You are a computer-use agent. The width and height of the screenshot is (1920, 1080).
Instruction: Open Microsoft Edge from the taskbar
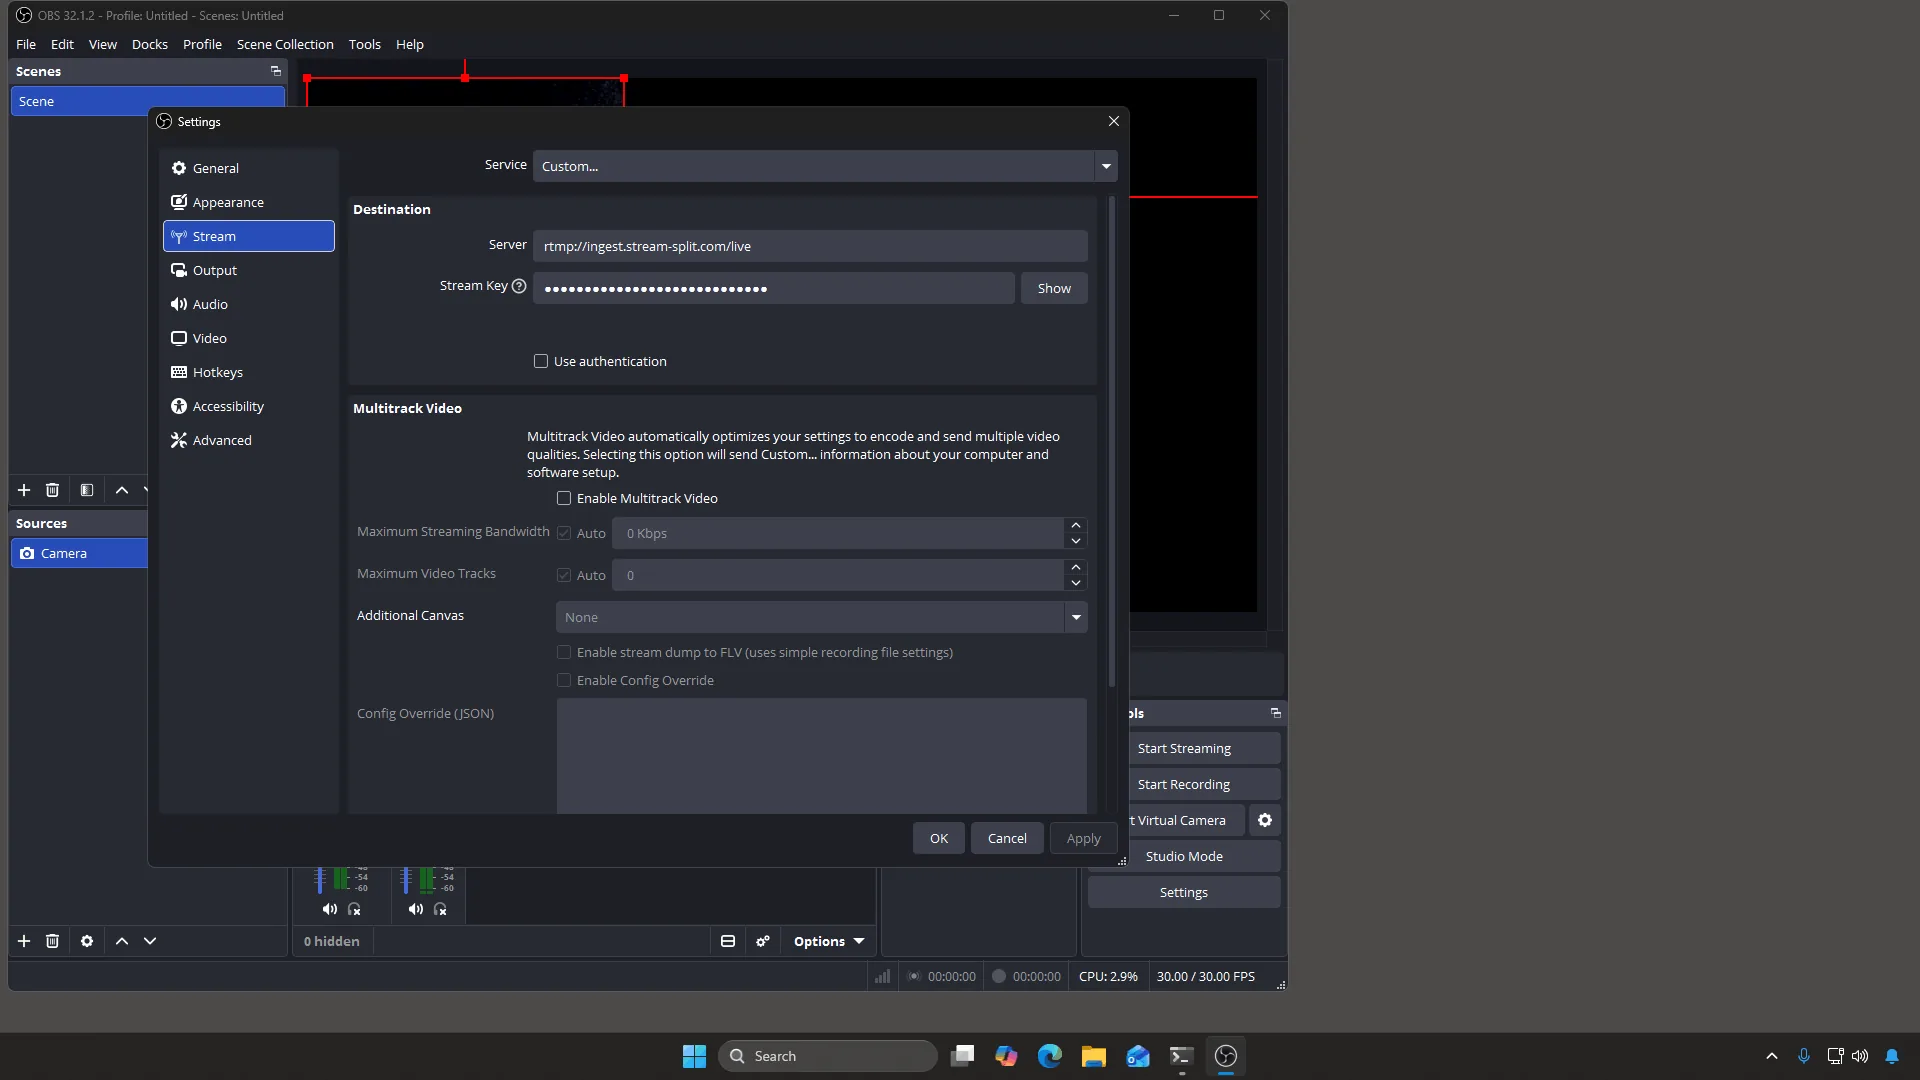(1049, 1056)
